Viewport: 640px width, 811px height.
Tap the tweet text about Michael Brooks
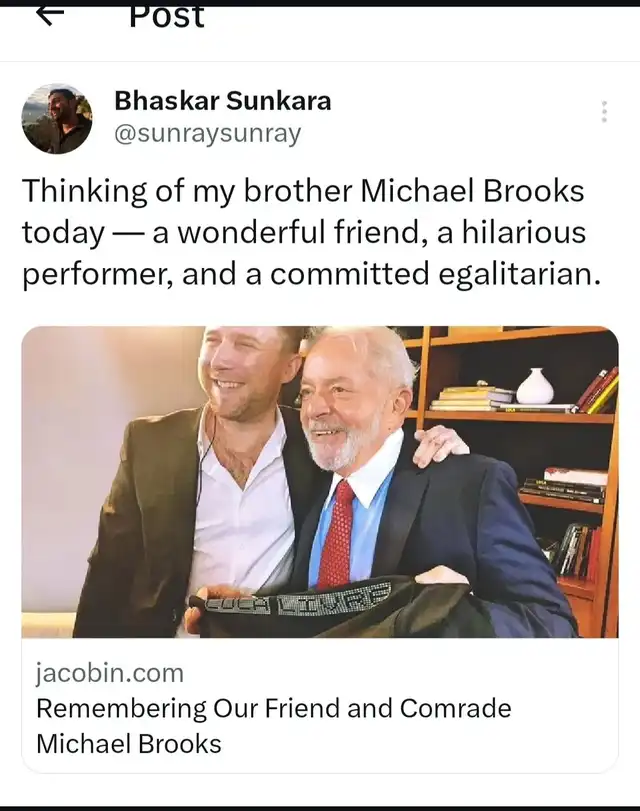click(x=311, y=232)
